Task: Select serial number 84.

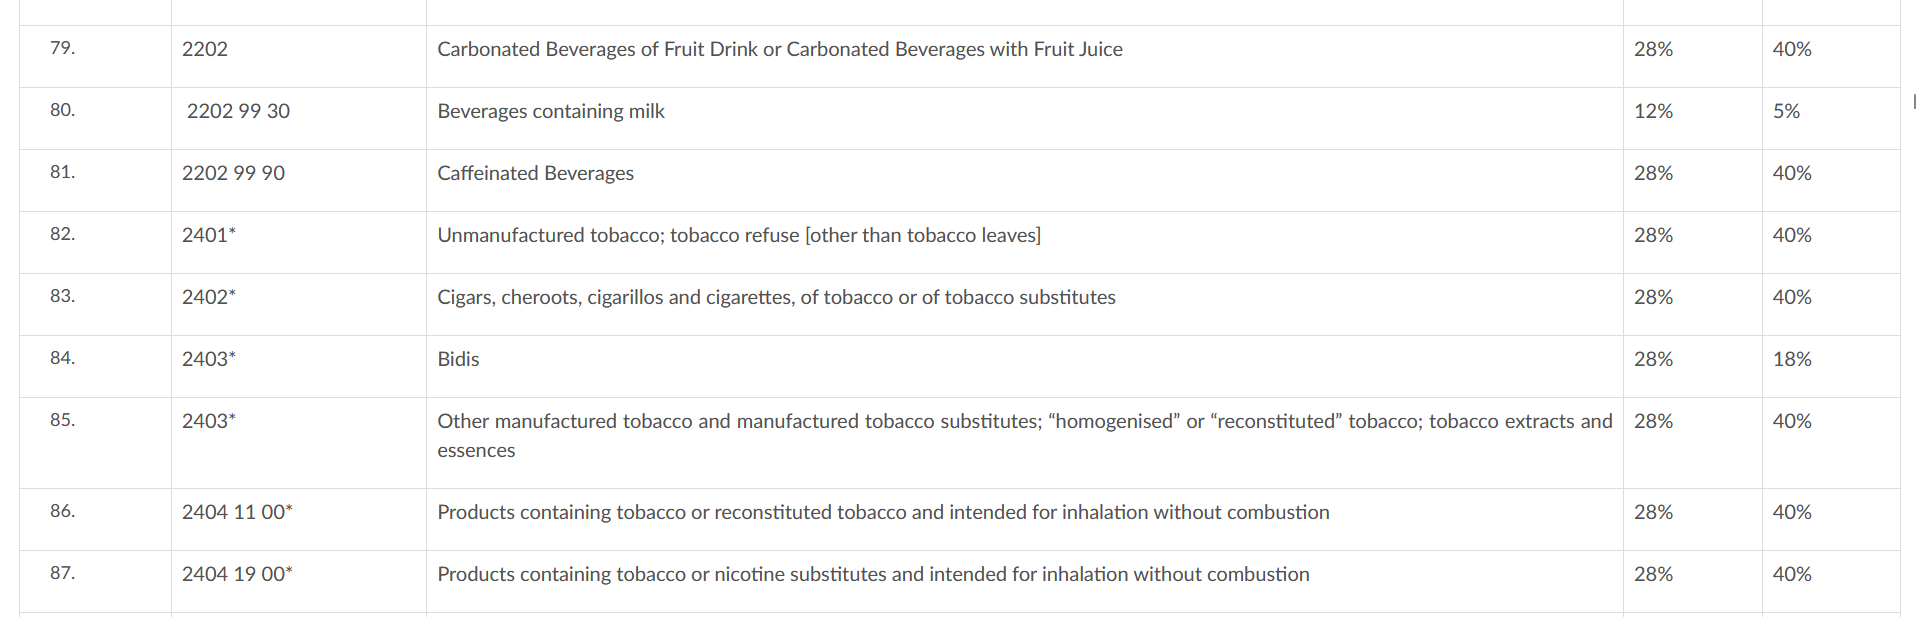Action: tap(62, 358)
